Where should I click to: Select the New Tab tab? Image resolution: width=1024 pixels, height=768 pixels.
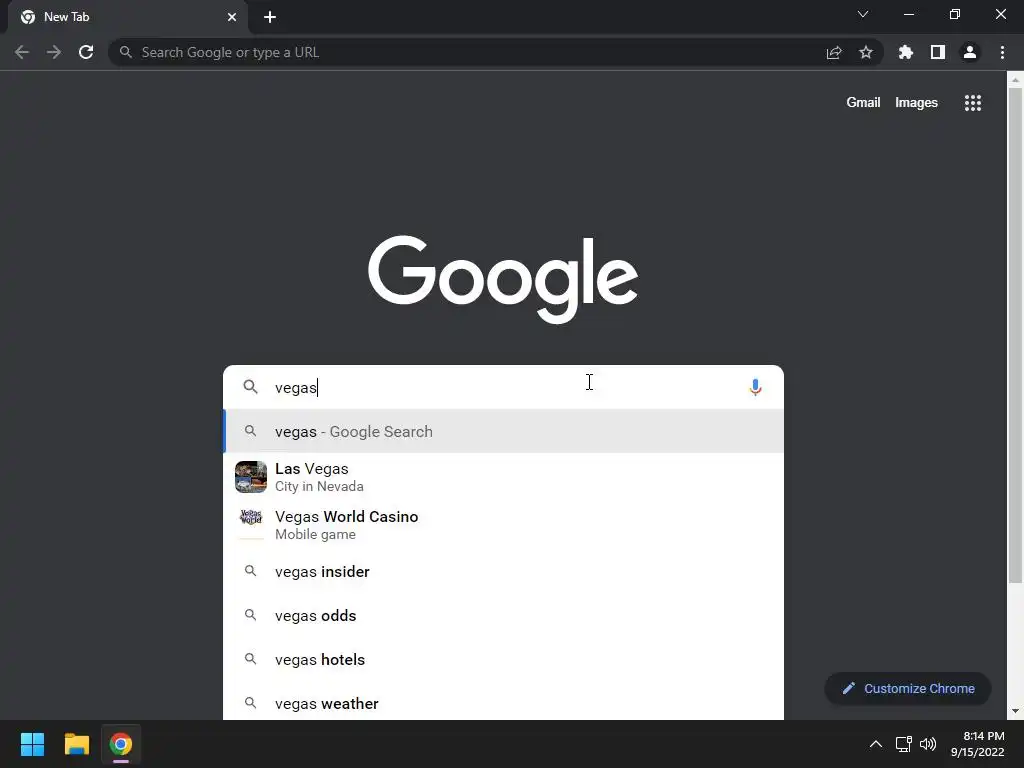(127, 17)
